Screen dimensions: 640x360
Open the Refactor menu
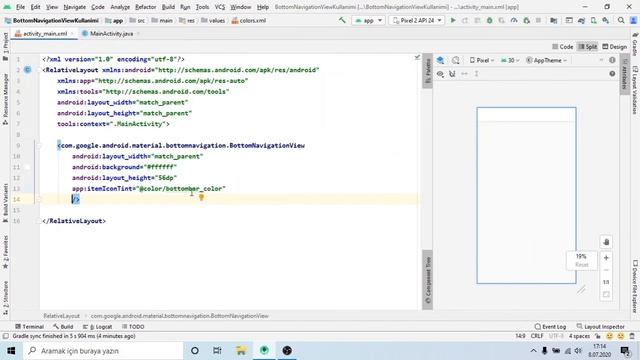pyautogui.click(x=145, y=7)
